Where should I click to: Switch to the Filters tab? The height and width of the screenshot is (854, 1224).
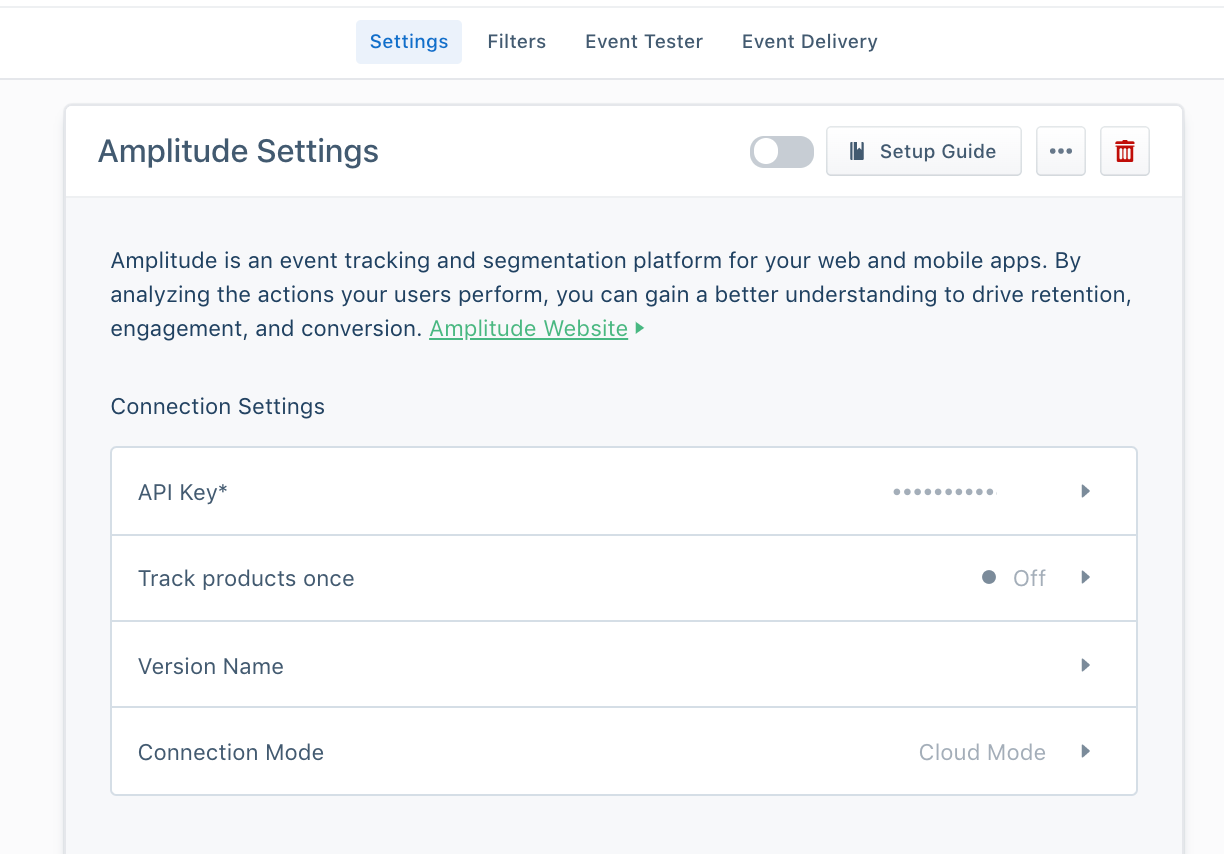(x=517, y=41)
